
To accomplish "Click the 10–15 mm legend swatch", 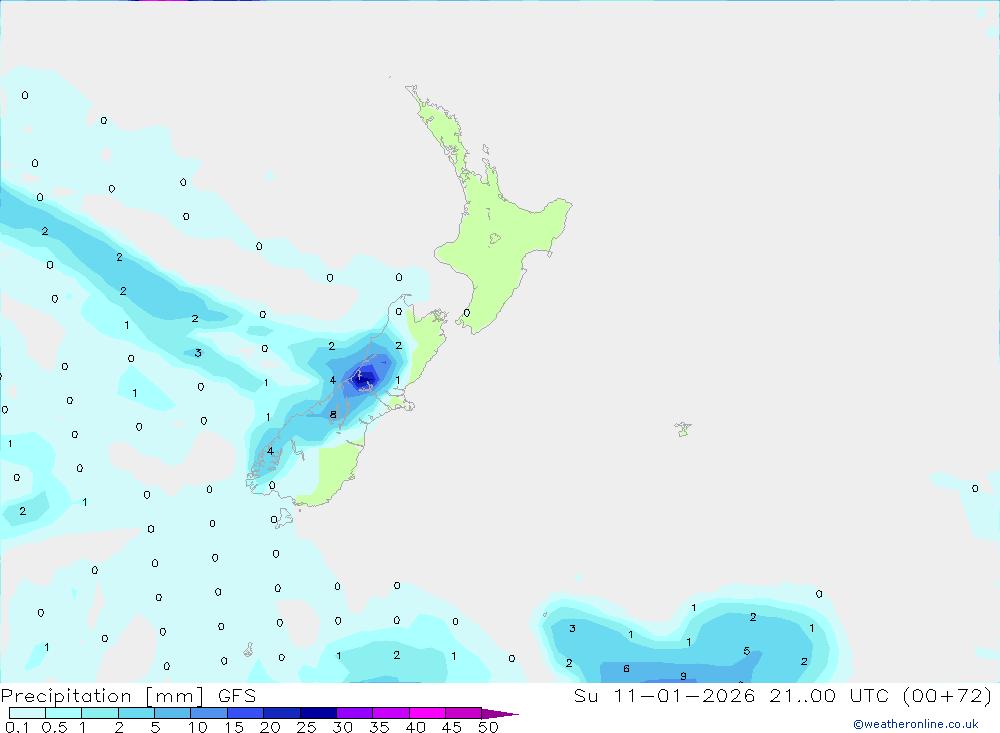I will point(209,713).
